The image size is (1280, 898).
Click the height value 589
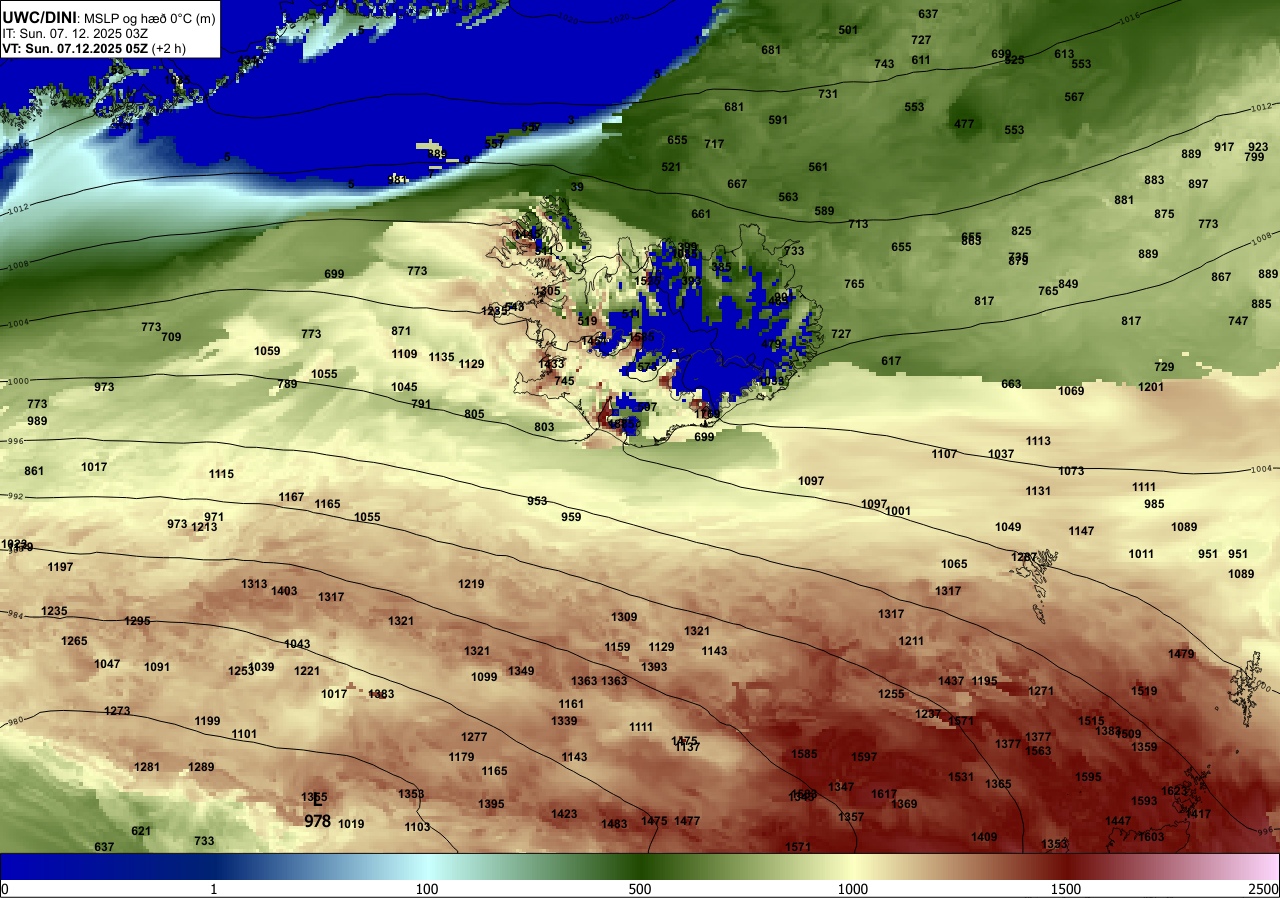[824, 211]
